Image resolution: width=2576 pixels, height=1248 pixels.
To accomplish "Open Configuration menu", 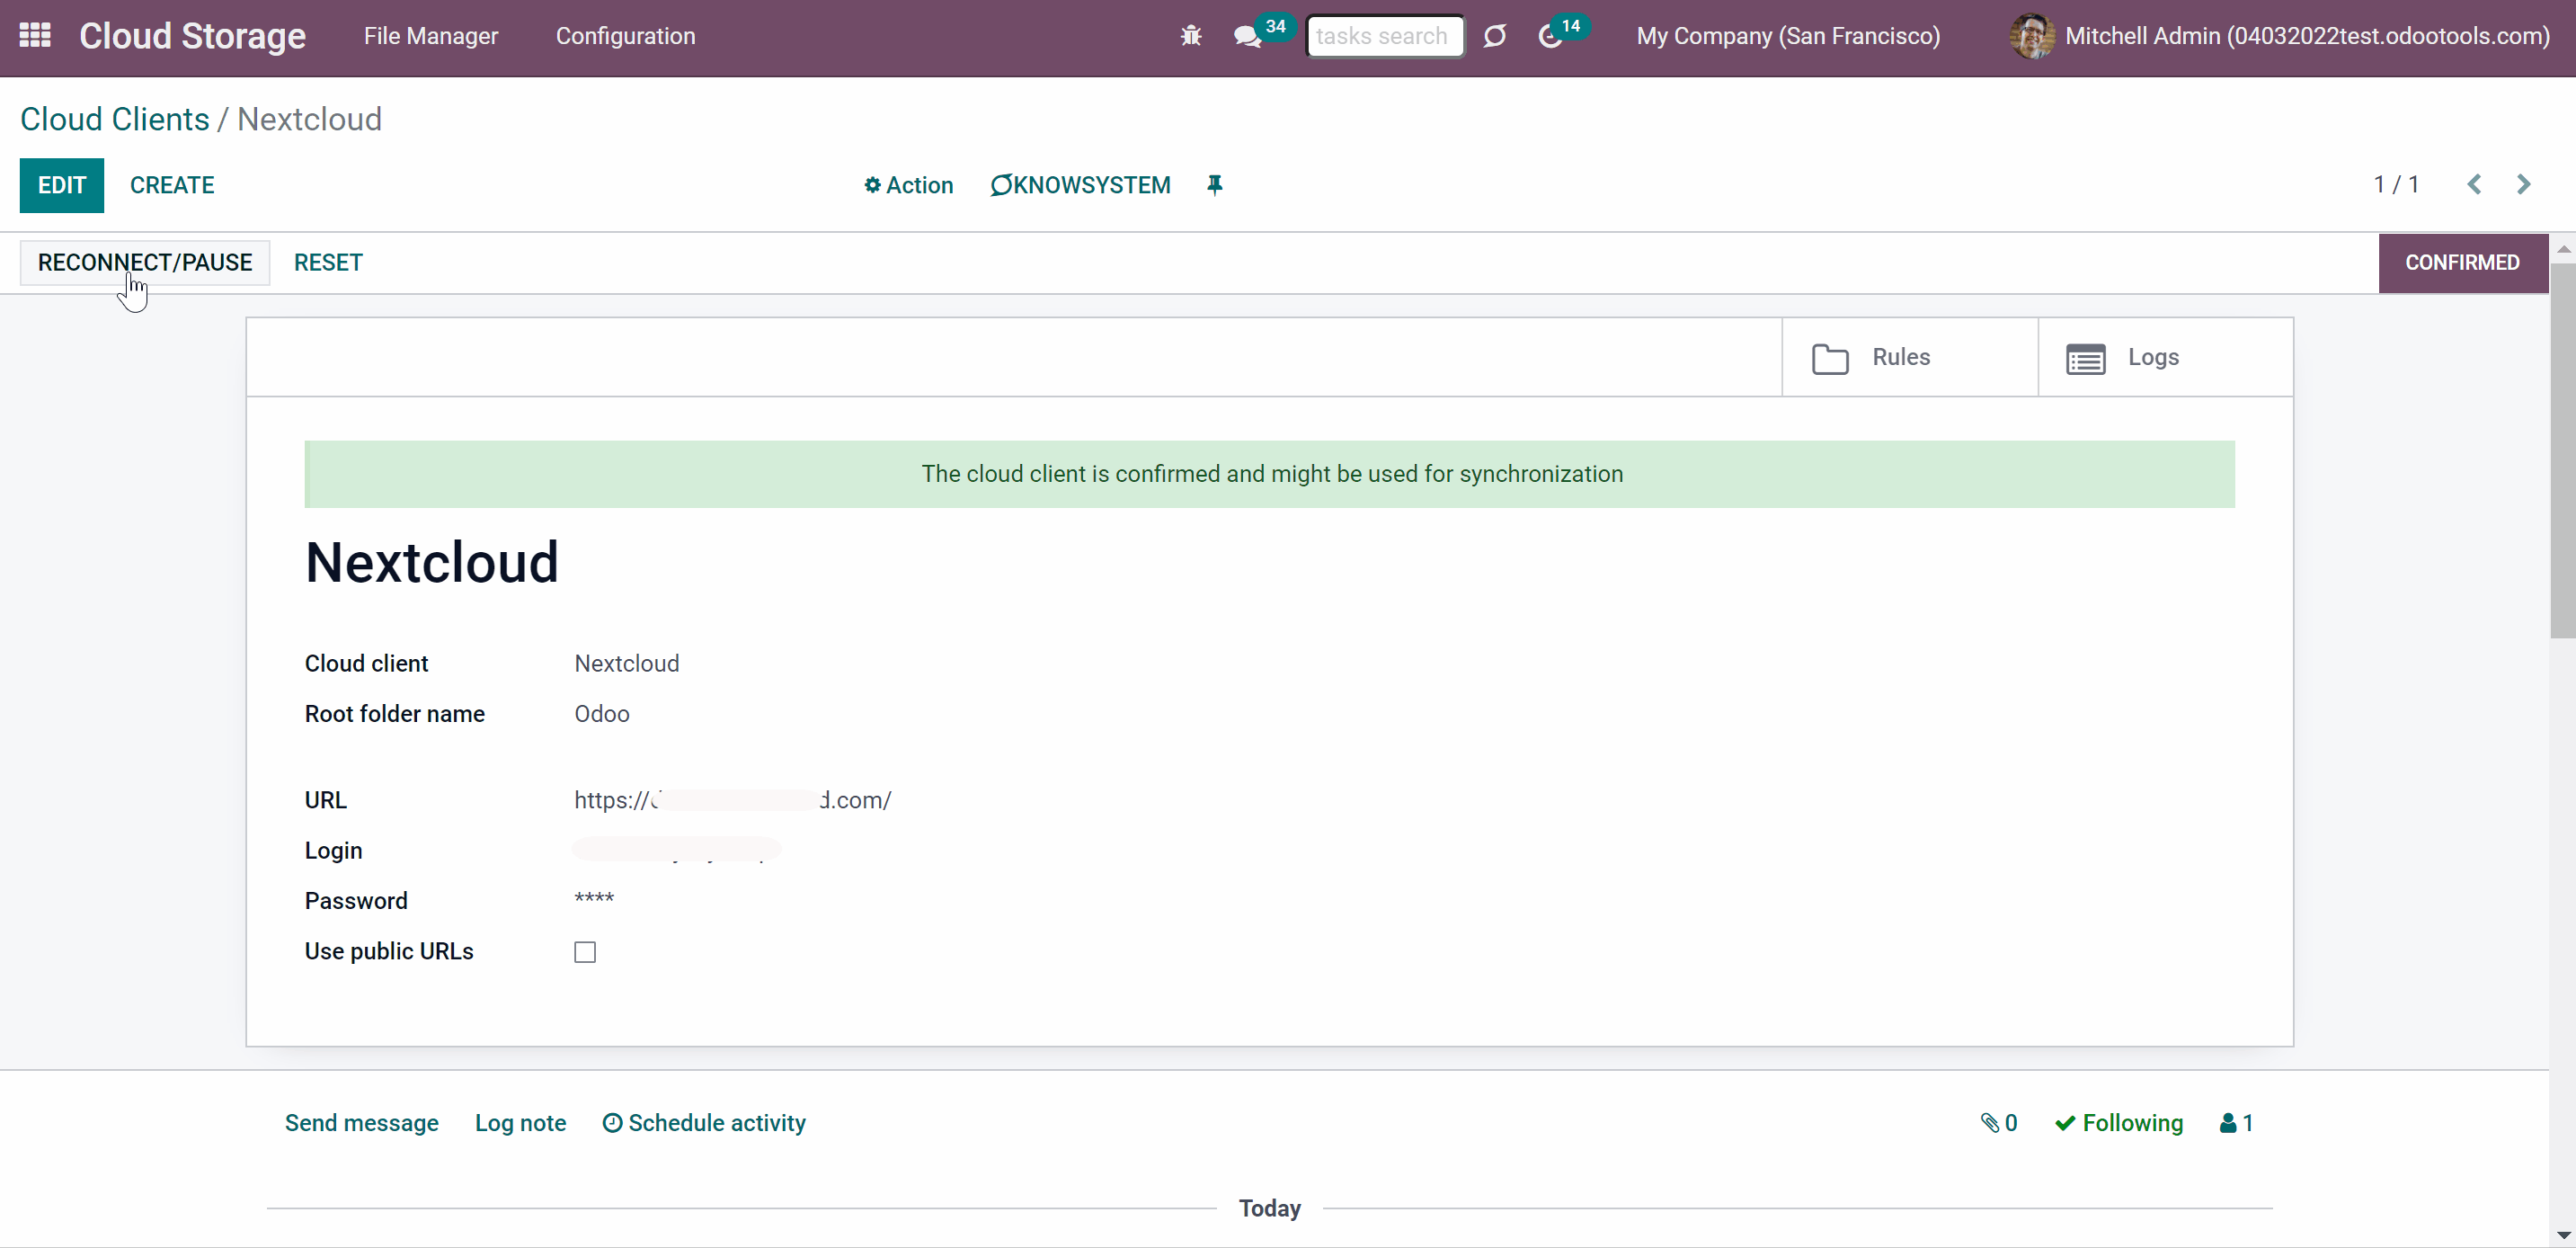I will (625, 36).
